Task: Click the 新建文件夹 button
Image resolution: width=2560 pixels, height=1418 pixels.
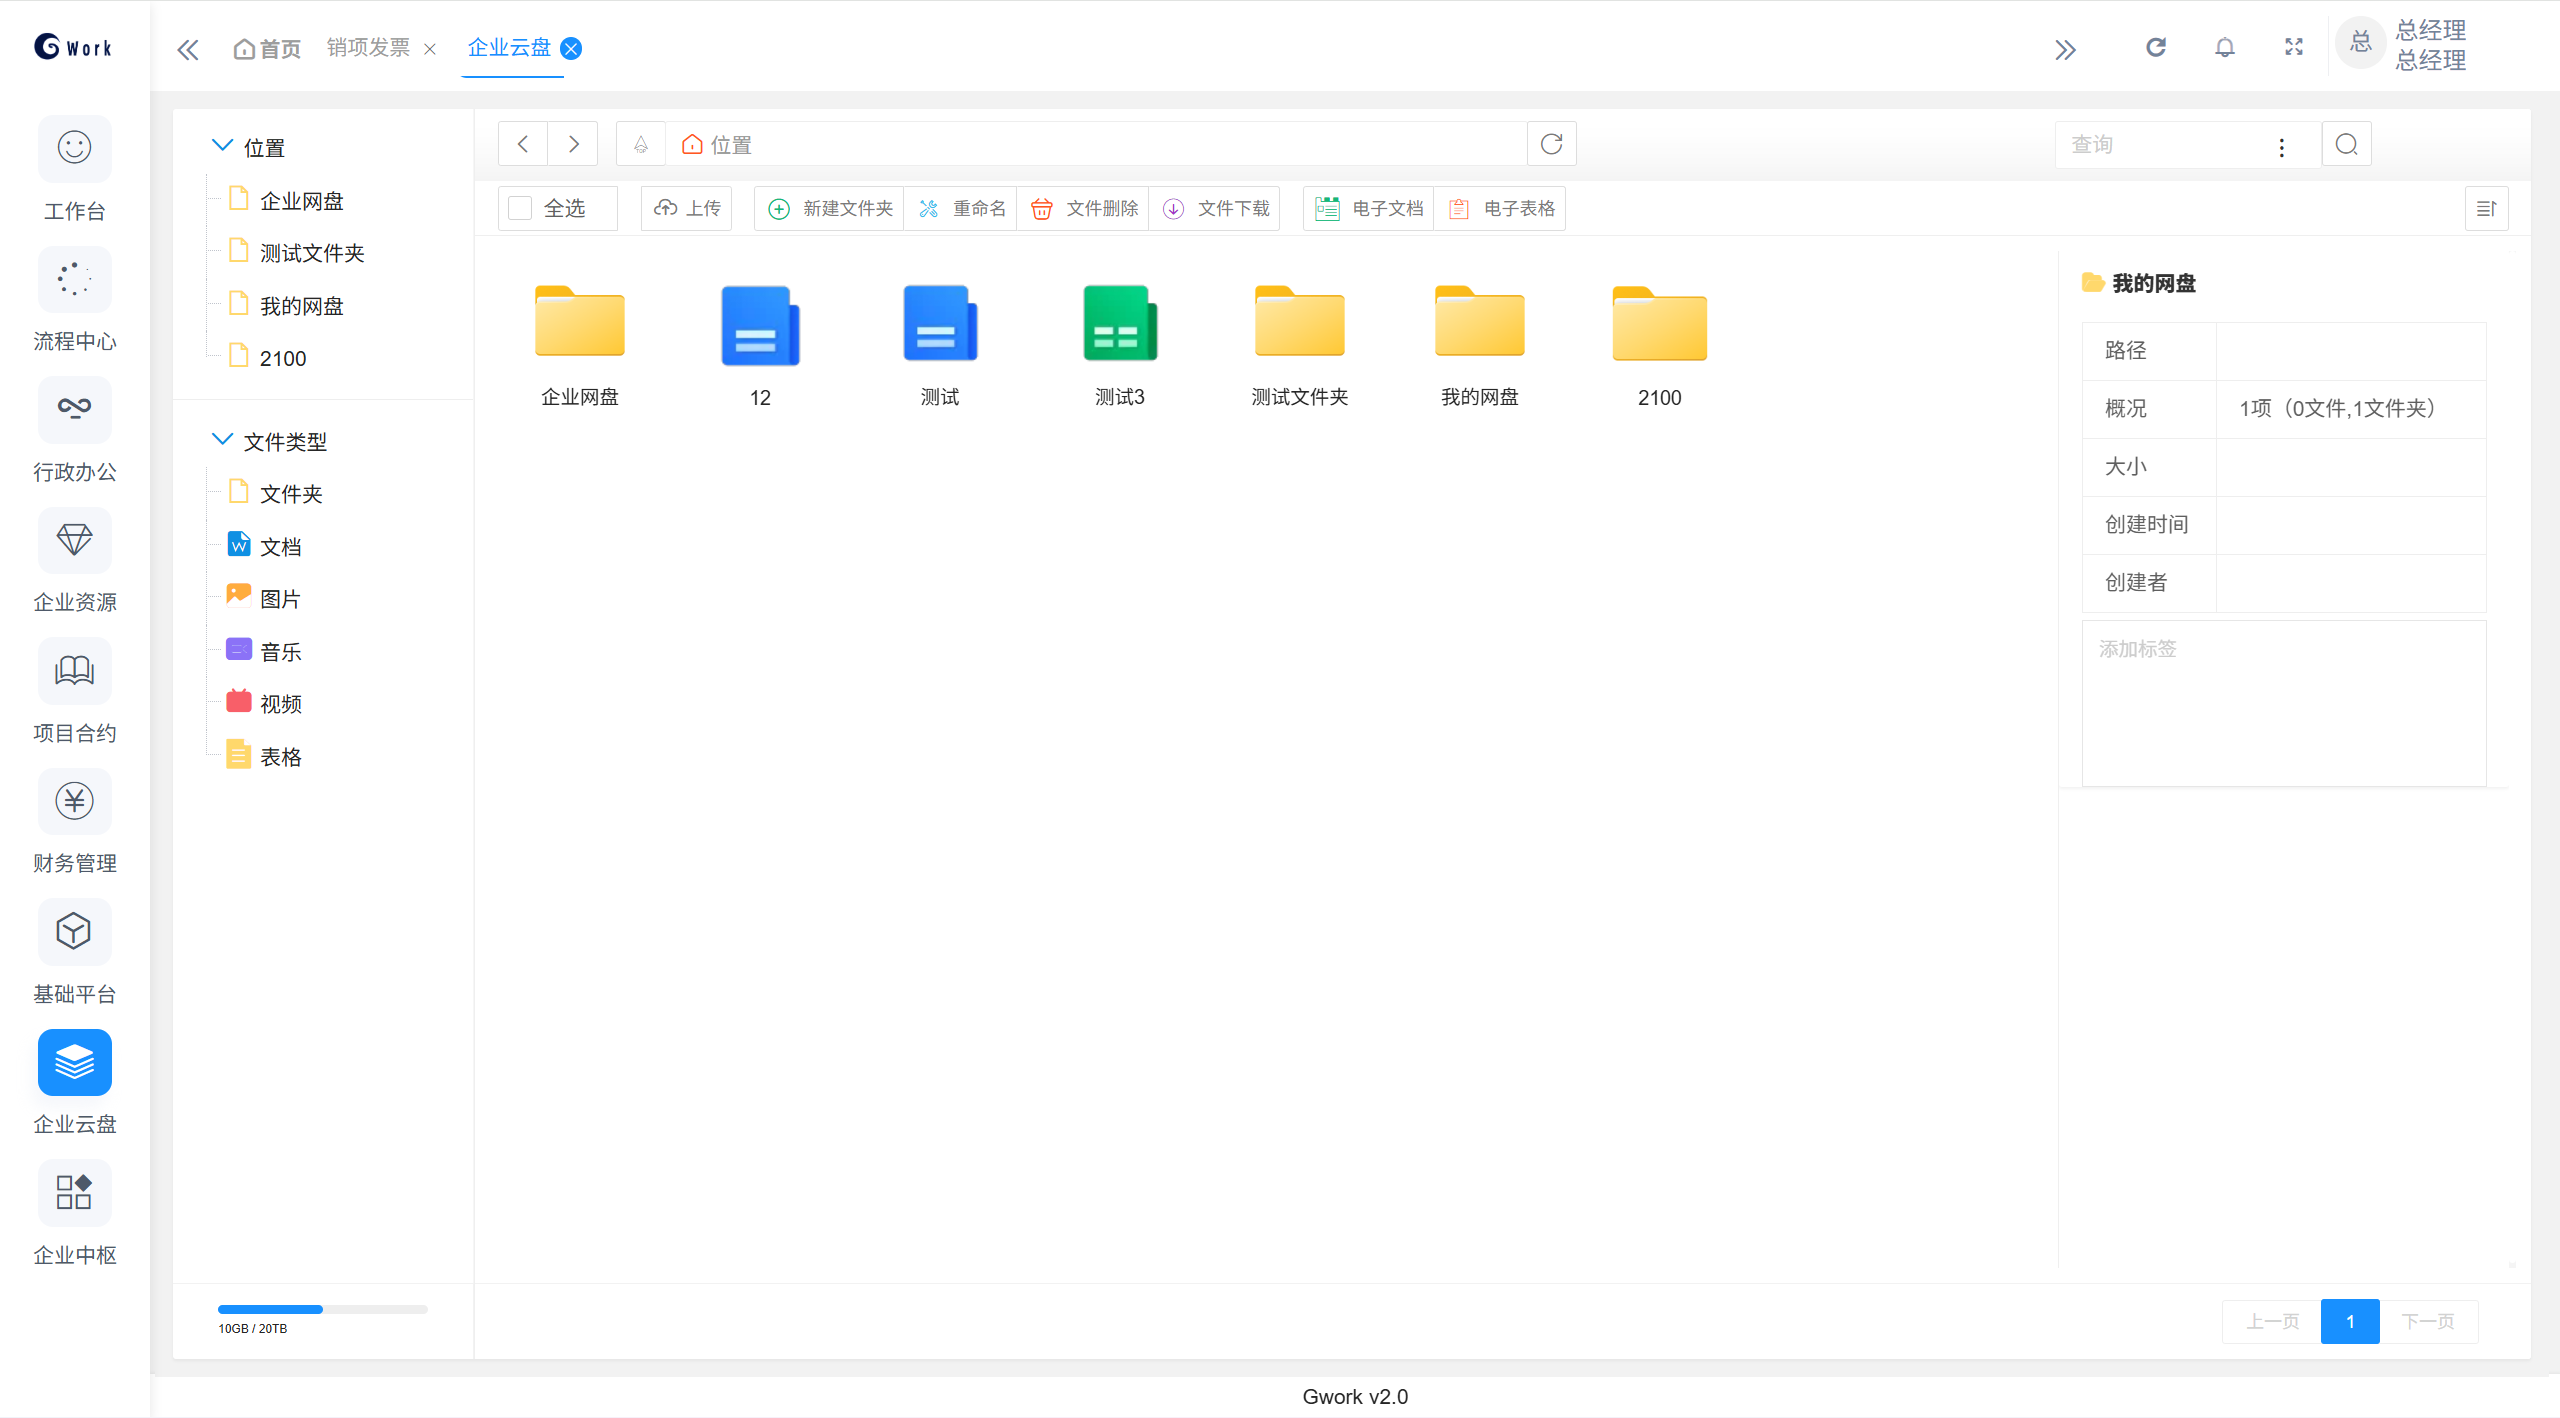Action: coord(830,208)
